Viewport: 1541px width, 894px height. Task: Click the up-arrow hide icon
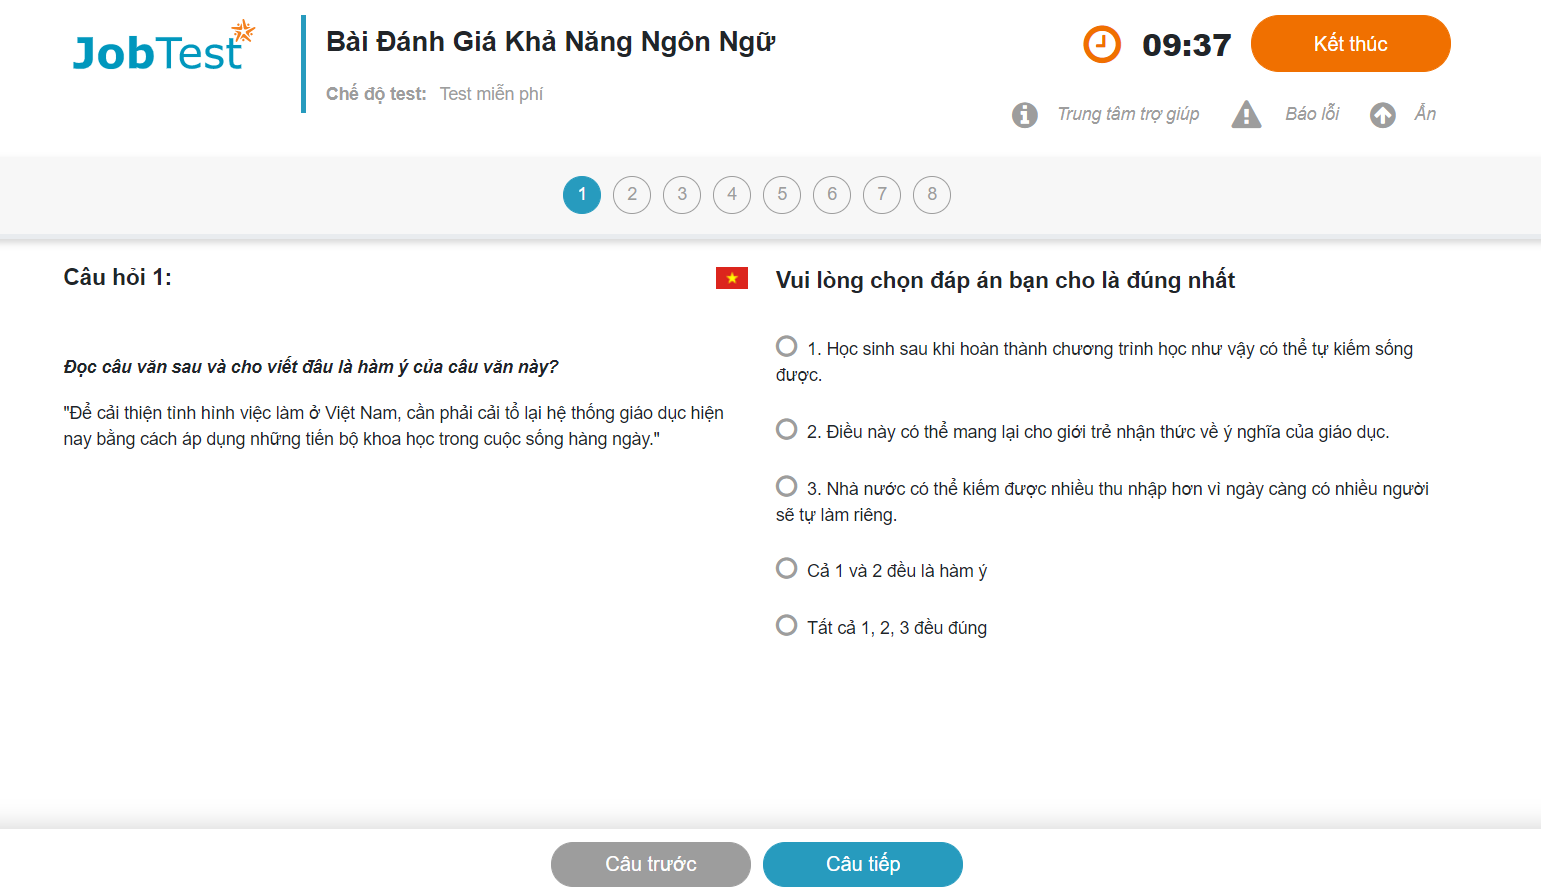pos(1382,115)
